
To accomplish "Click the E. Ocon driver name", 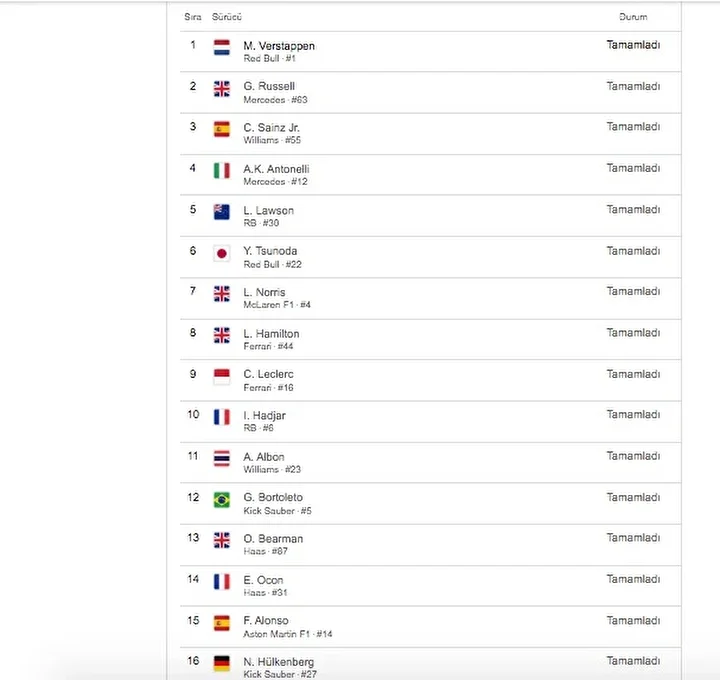I will click(264, 580).
